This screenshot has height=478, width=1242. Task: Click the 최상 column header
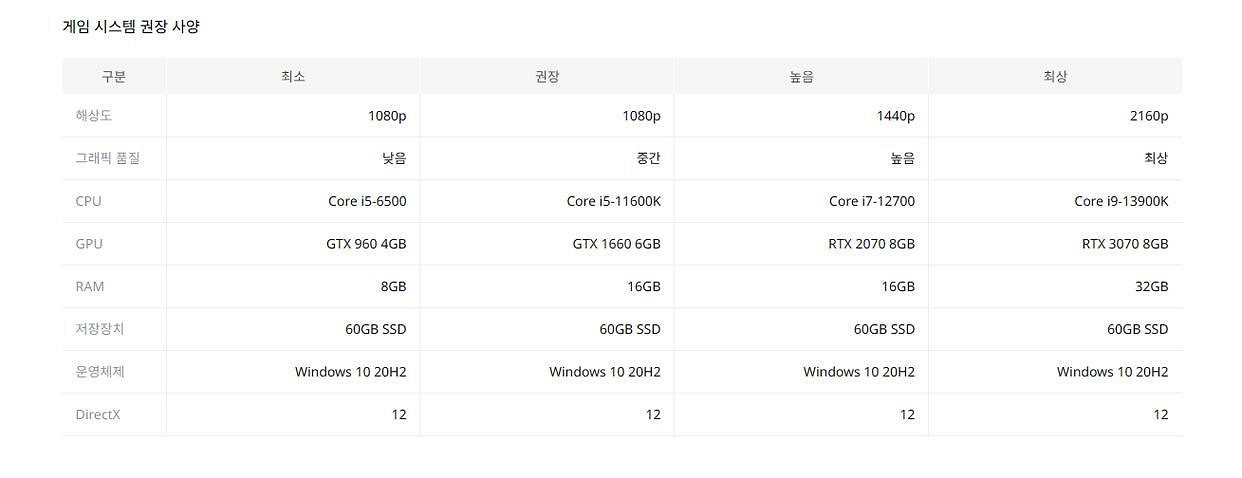pos(1055,76)
